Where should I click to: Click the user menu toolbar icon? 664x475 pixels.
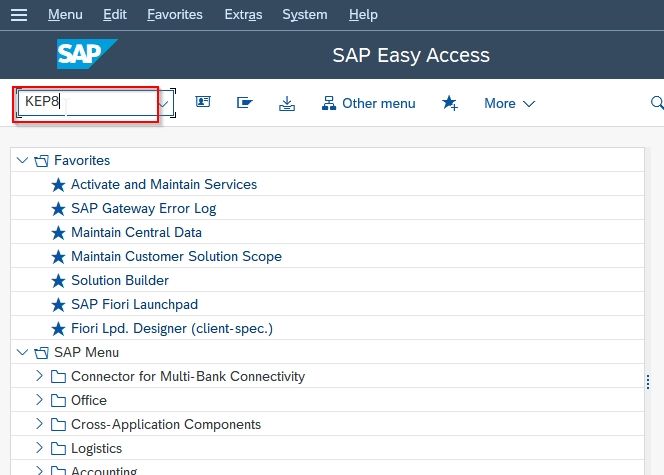(x=203, y=102)
